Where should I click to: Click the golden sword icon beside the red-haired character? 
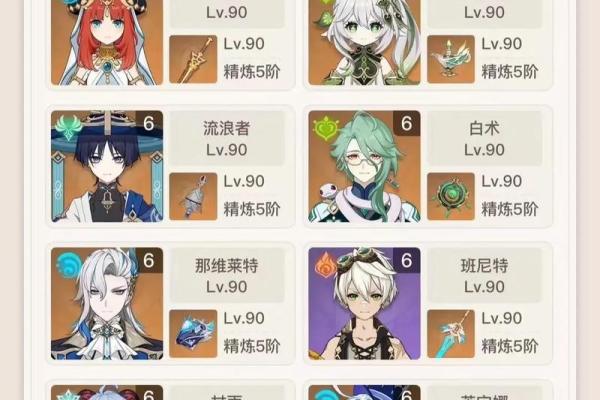pos(193,59)
